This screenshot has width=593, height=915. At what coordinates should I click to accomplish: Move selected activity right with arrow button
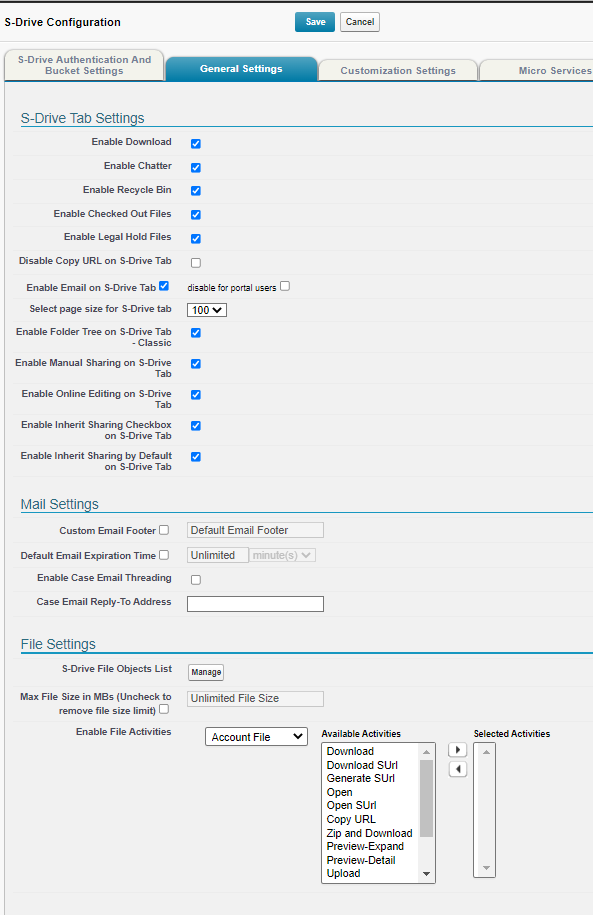coord(458,750)
